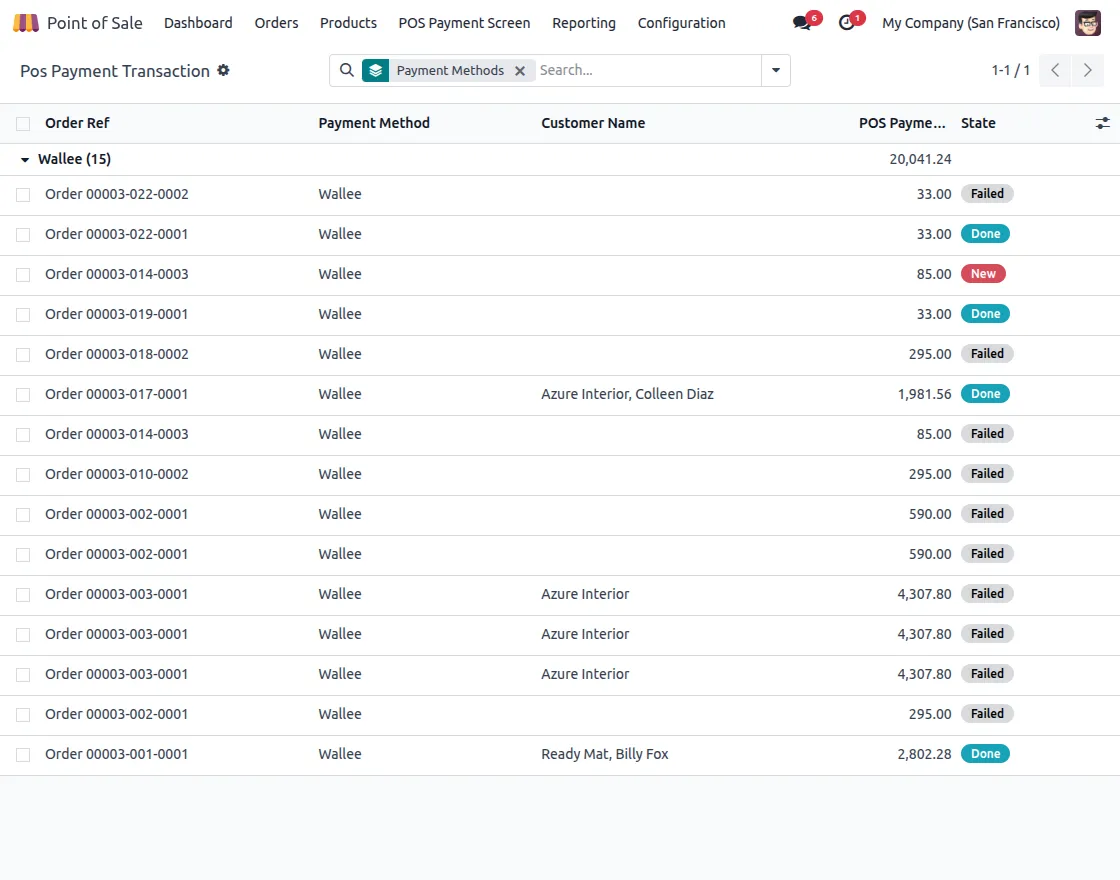Click the gear icon beside Pos Payment Transaction
Viewport: 1120px width, 880px height.
tap(224, 70)
